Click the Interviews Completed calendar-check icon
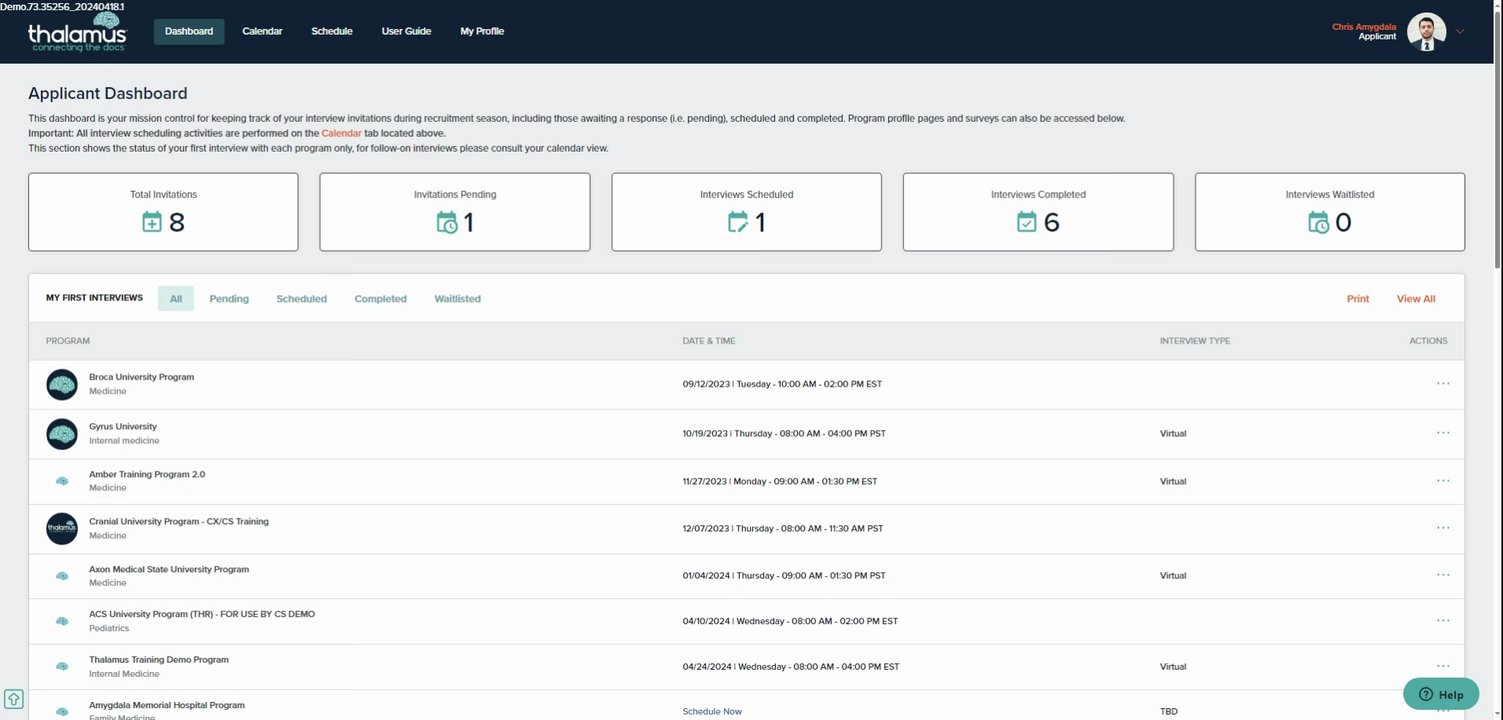Image resolution: width=1503 pixels, height=720 pixels. pyautogui.click(x=1026, y=222)
